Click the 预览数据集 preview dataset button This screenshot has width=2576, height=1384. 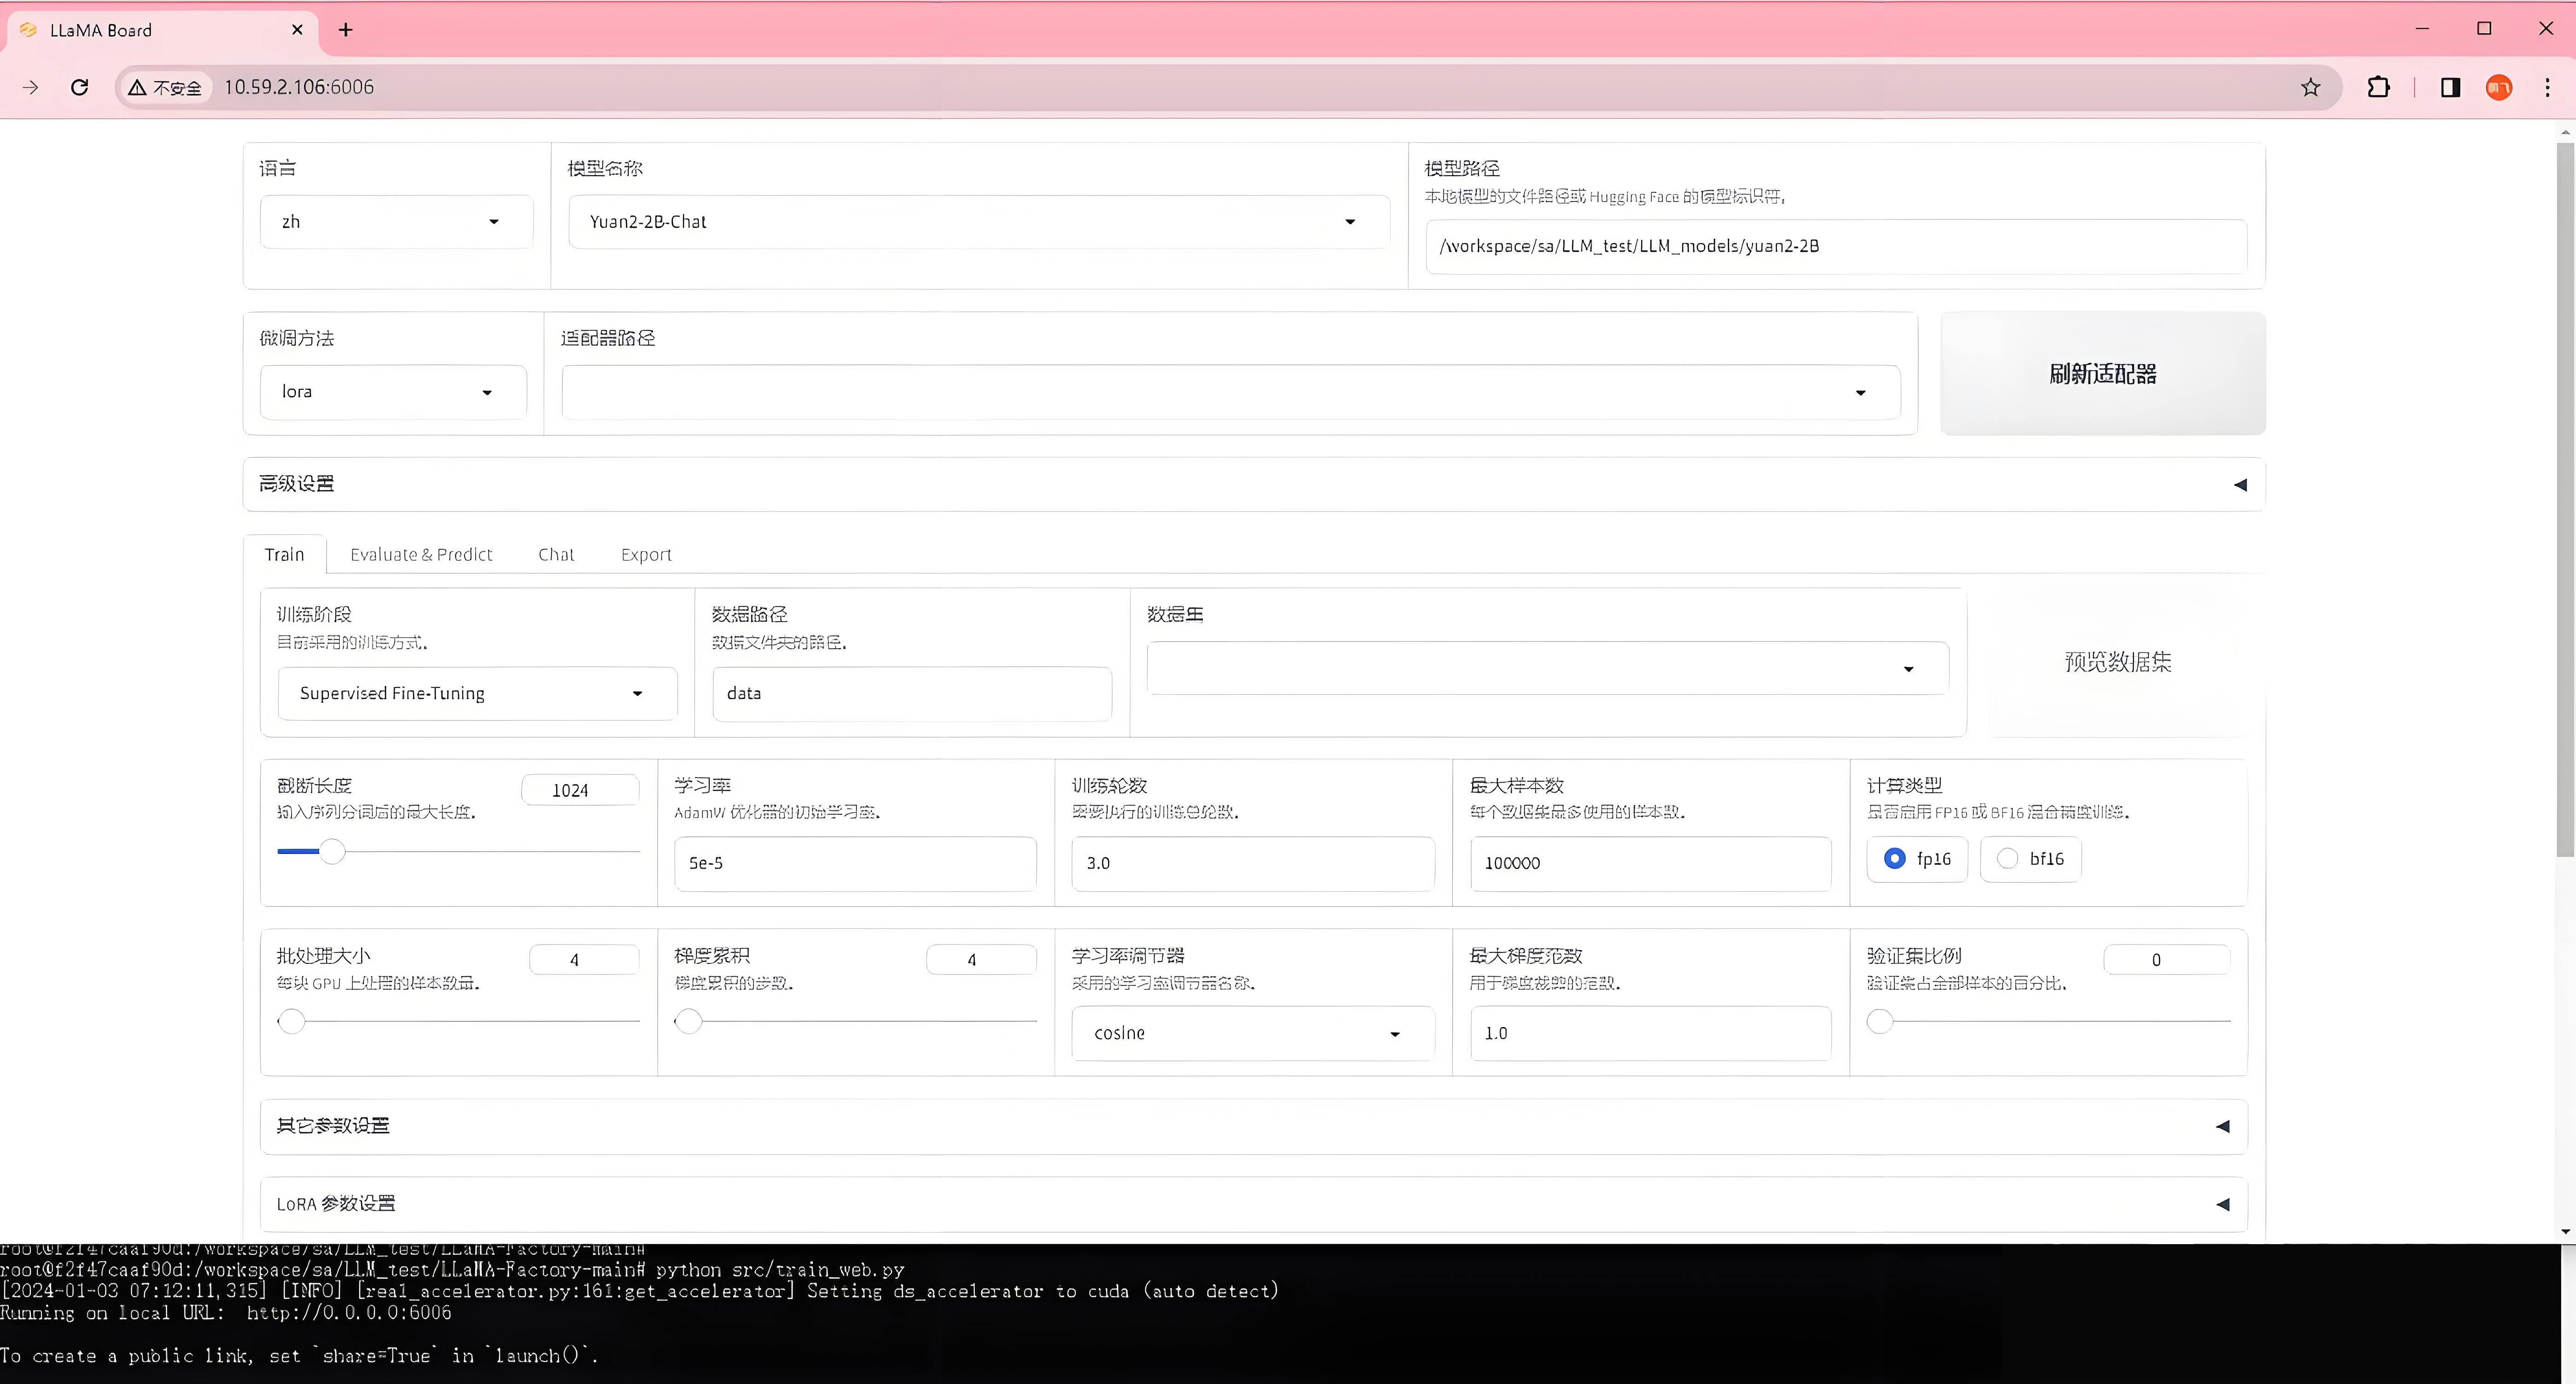tap(2117, 662)
